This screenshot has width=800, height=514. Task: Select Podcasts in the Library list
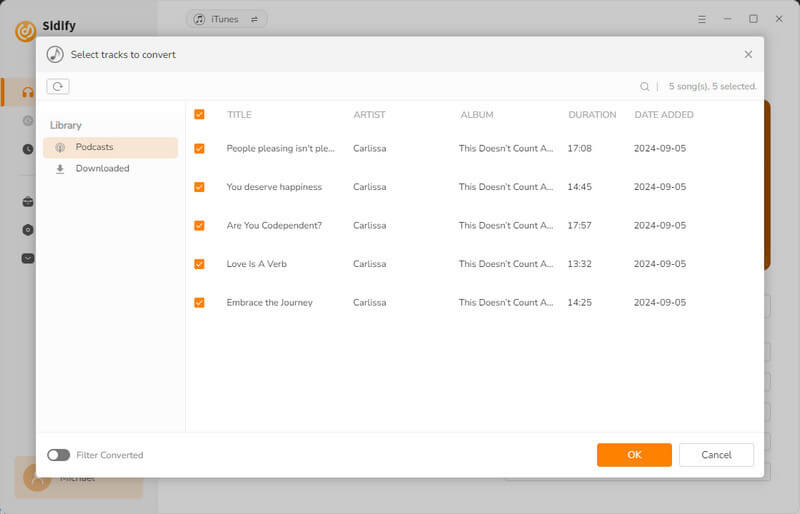coord(110,148)
